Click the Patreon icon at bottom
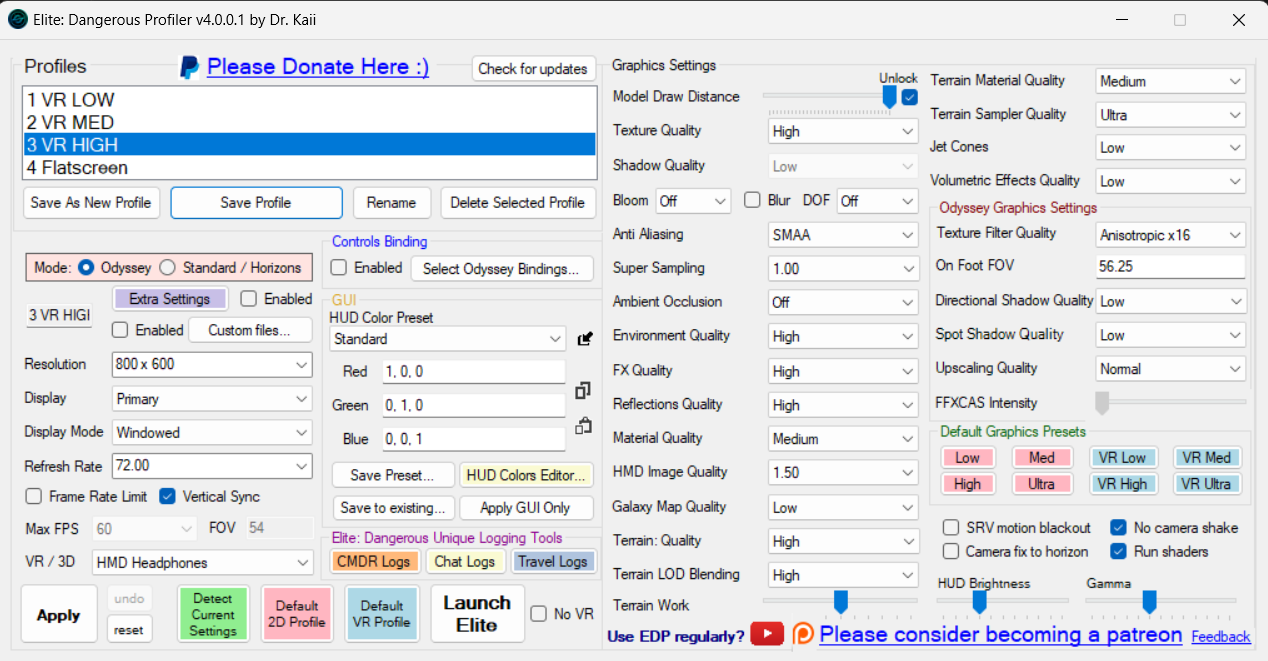Viewport: 1268px width, 661px height. pyautogui.click(x=803, y=634)
